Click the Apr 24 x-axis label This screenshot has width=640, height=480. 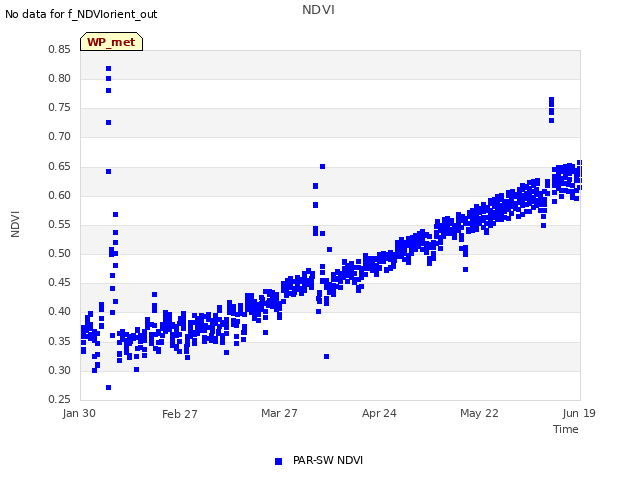coord(379,413)
